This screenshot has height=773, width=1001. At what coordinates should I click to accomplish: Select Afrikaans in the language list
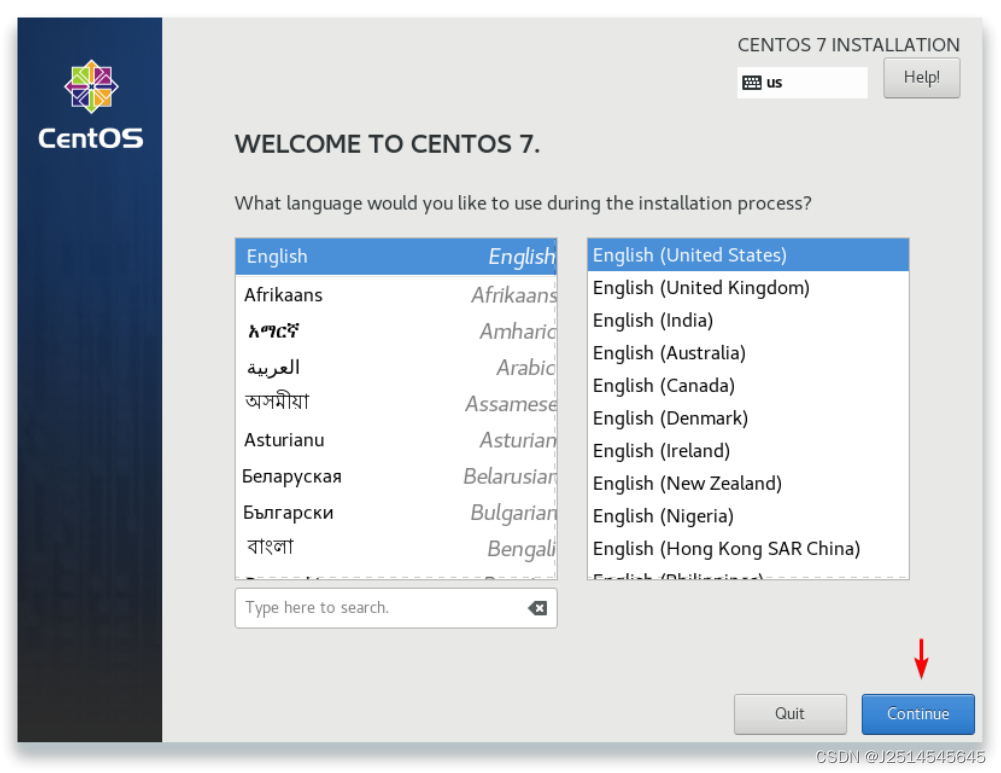(396, 295)
